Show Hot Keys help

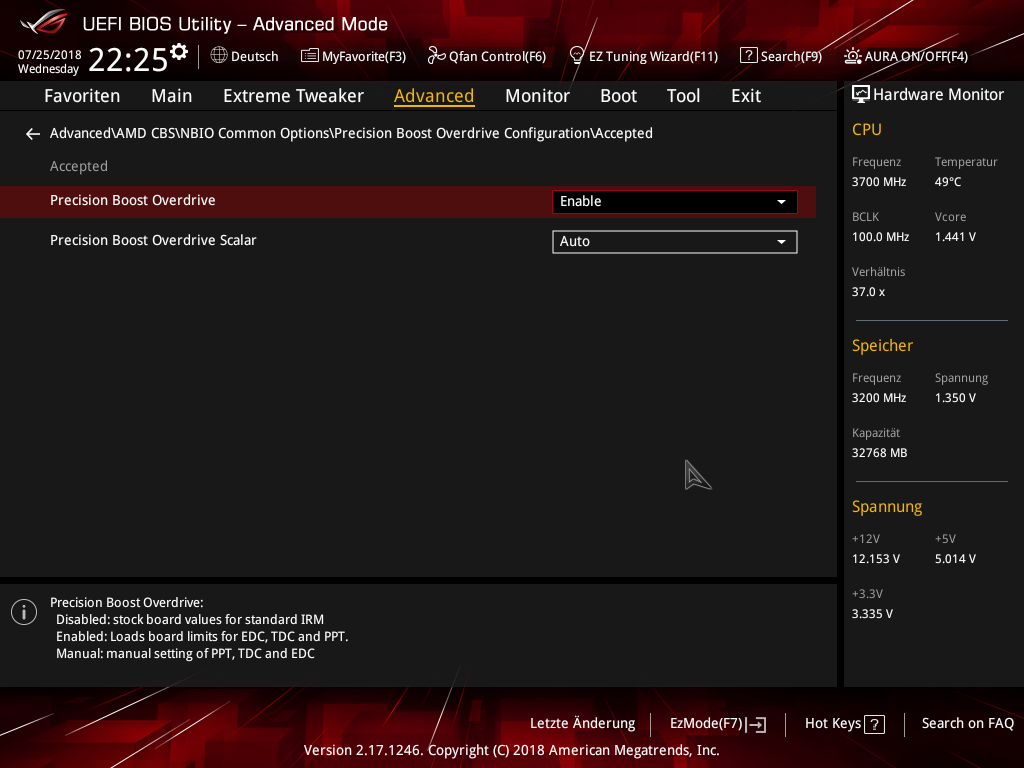coord(833,724)
